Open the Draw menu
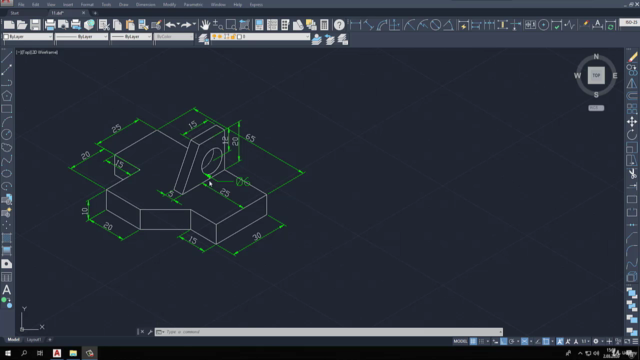The width and height of the screenshot is (640, 360). pyautogui.click(x=123, y=4)
